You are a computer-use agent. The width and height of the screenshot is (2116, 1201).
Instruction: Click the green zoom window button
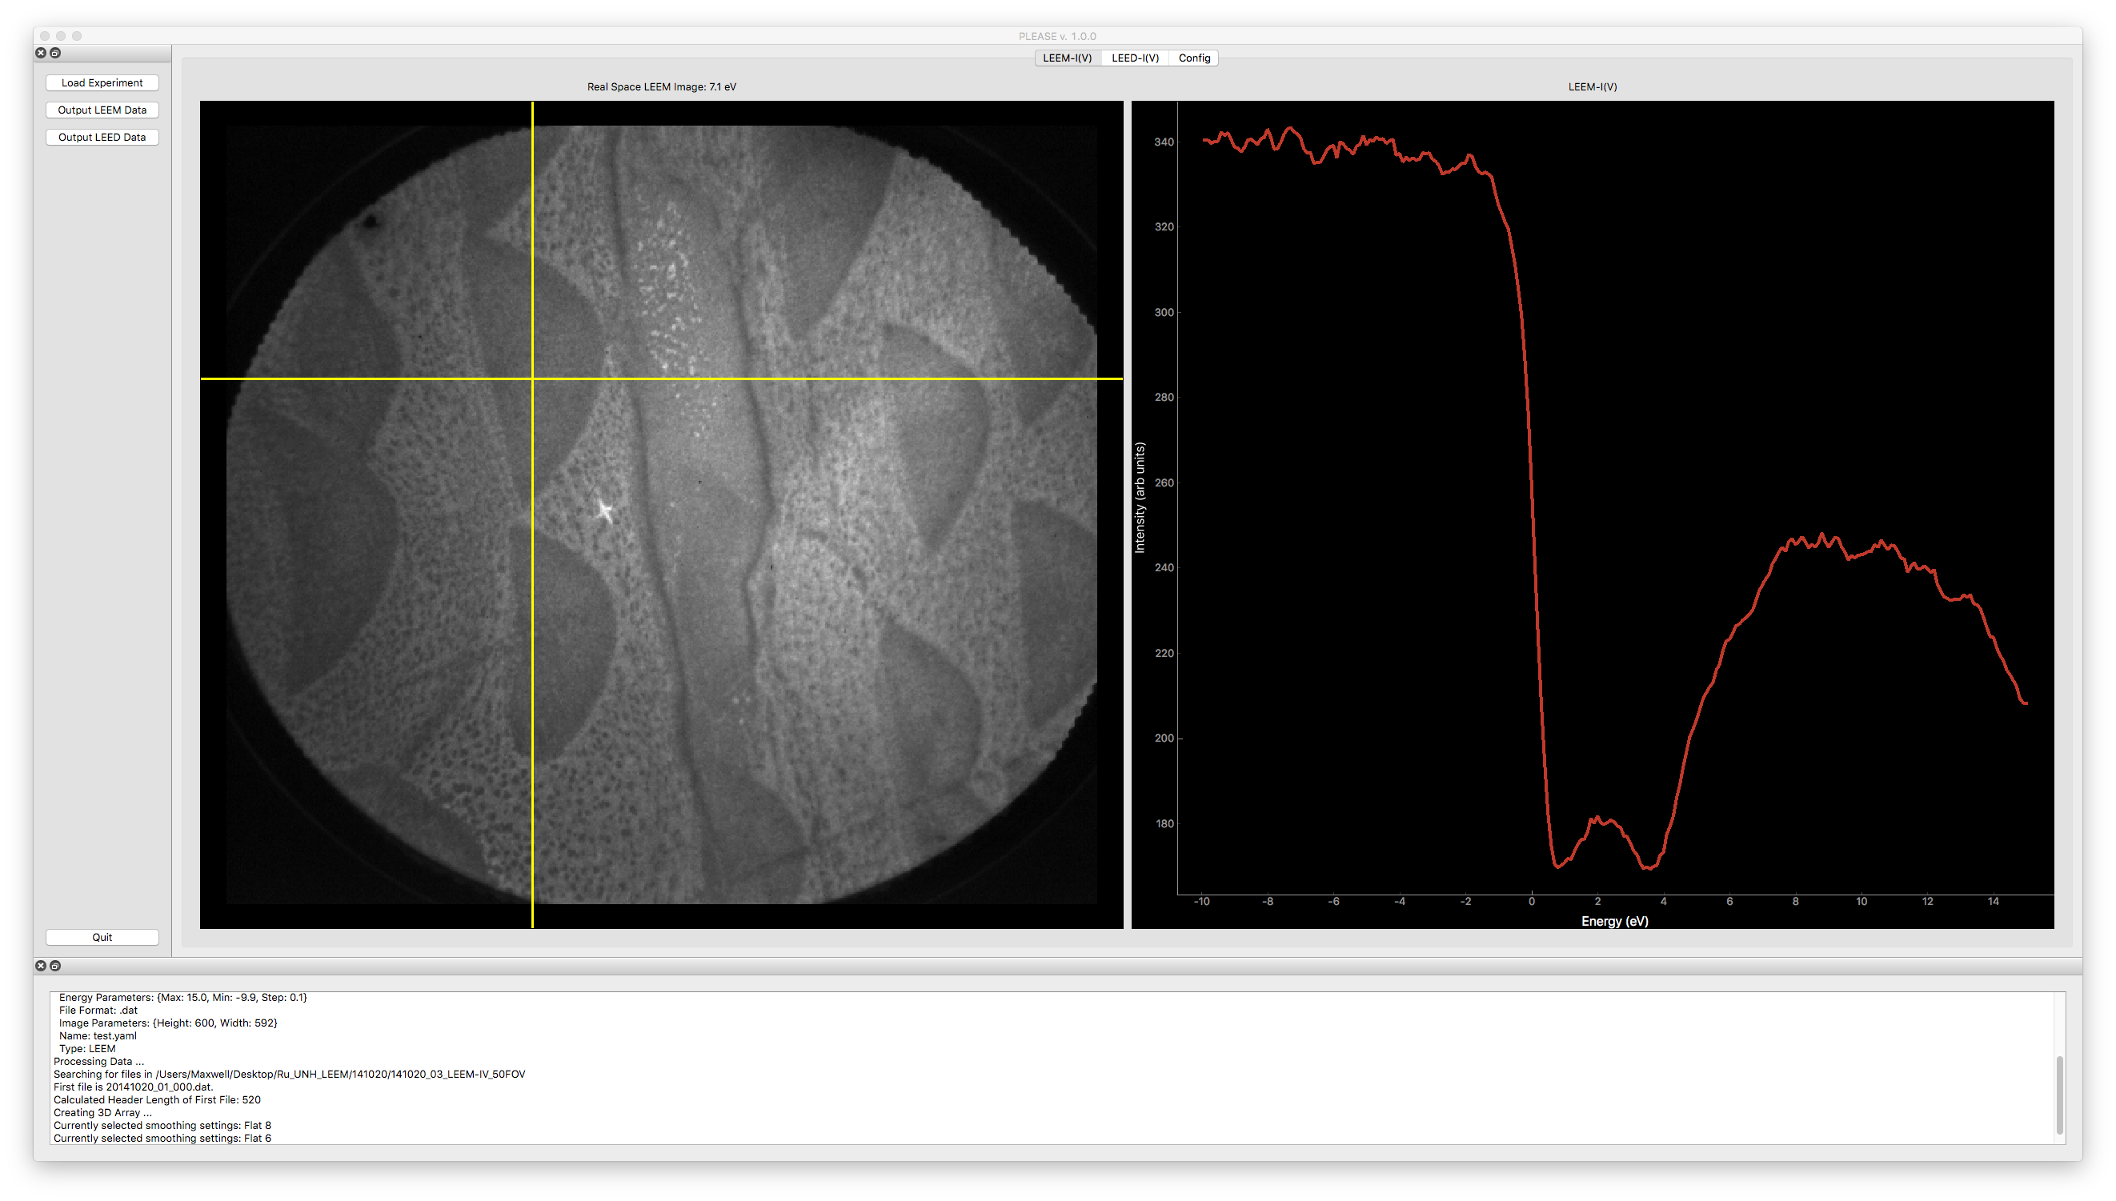[77, 36]
